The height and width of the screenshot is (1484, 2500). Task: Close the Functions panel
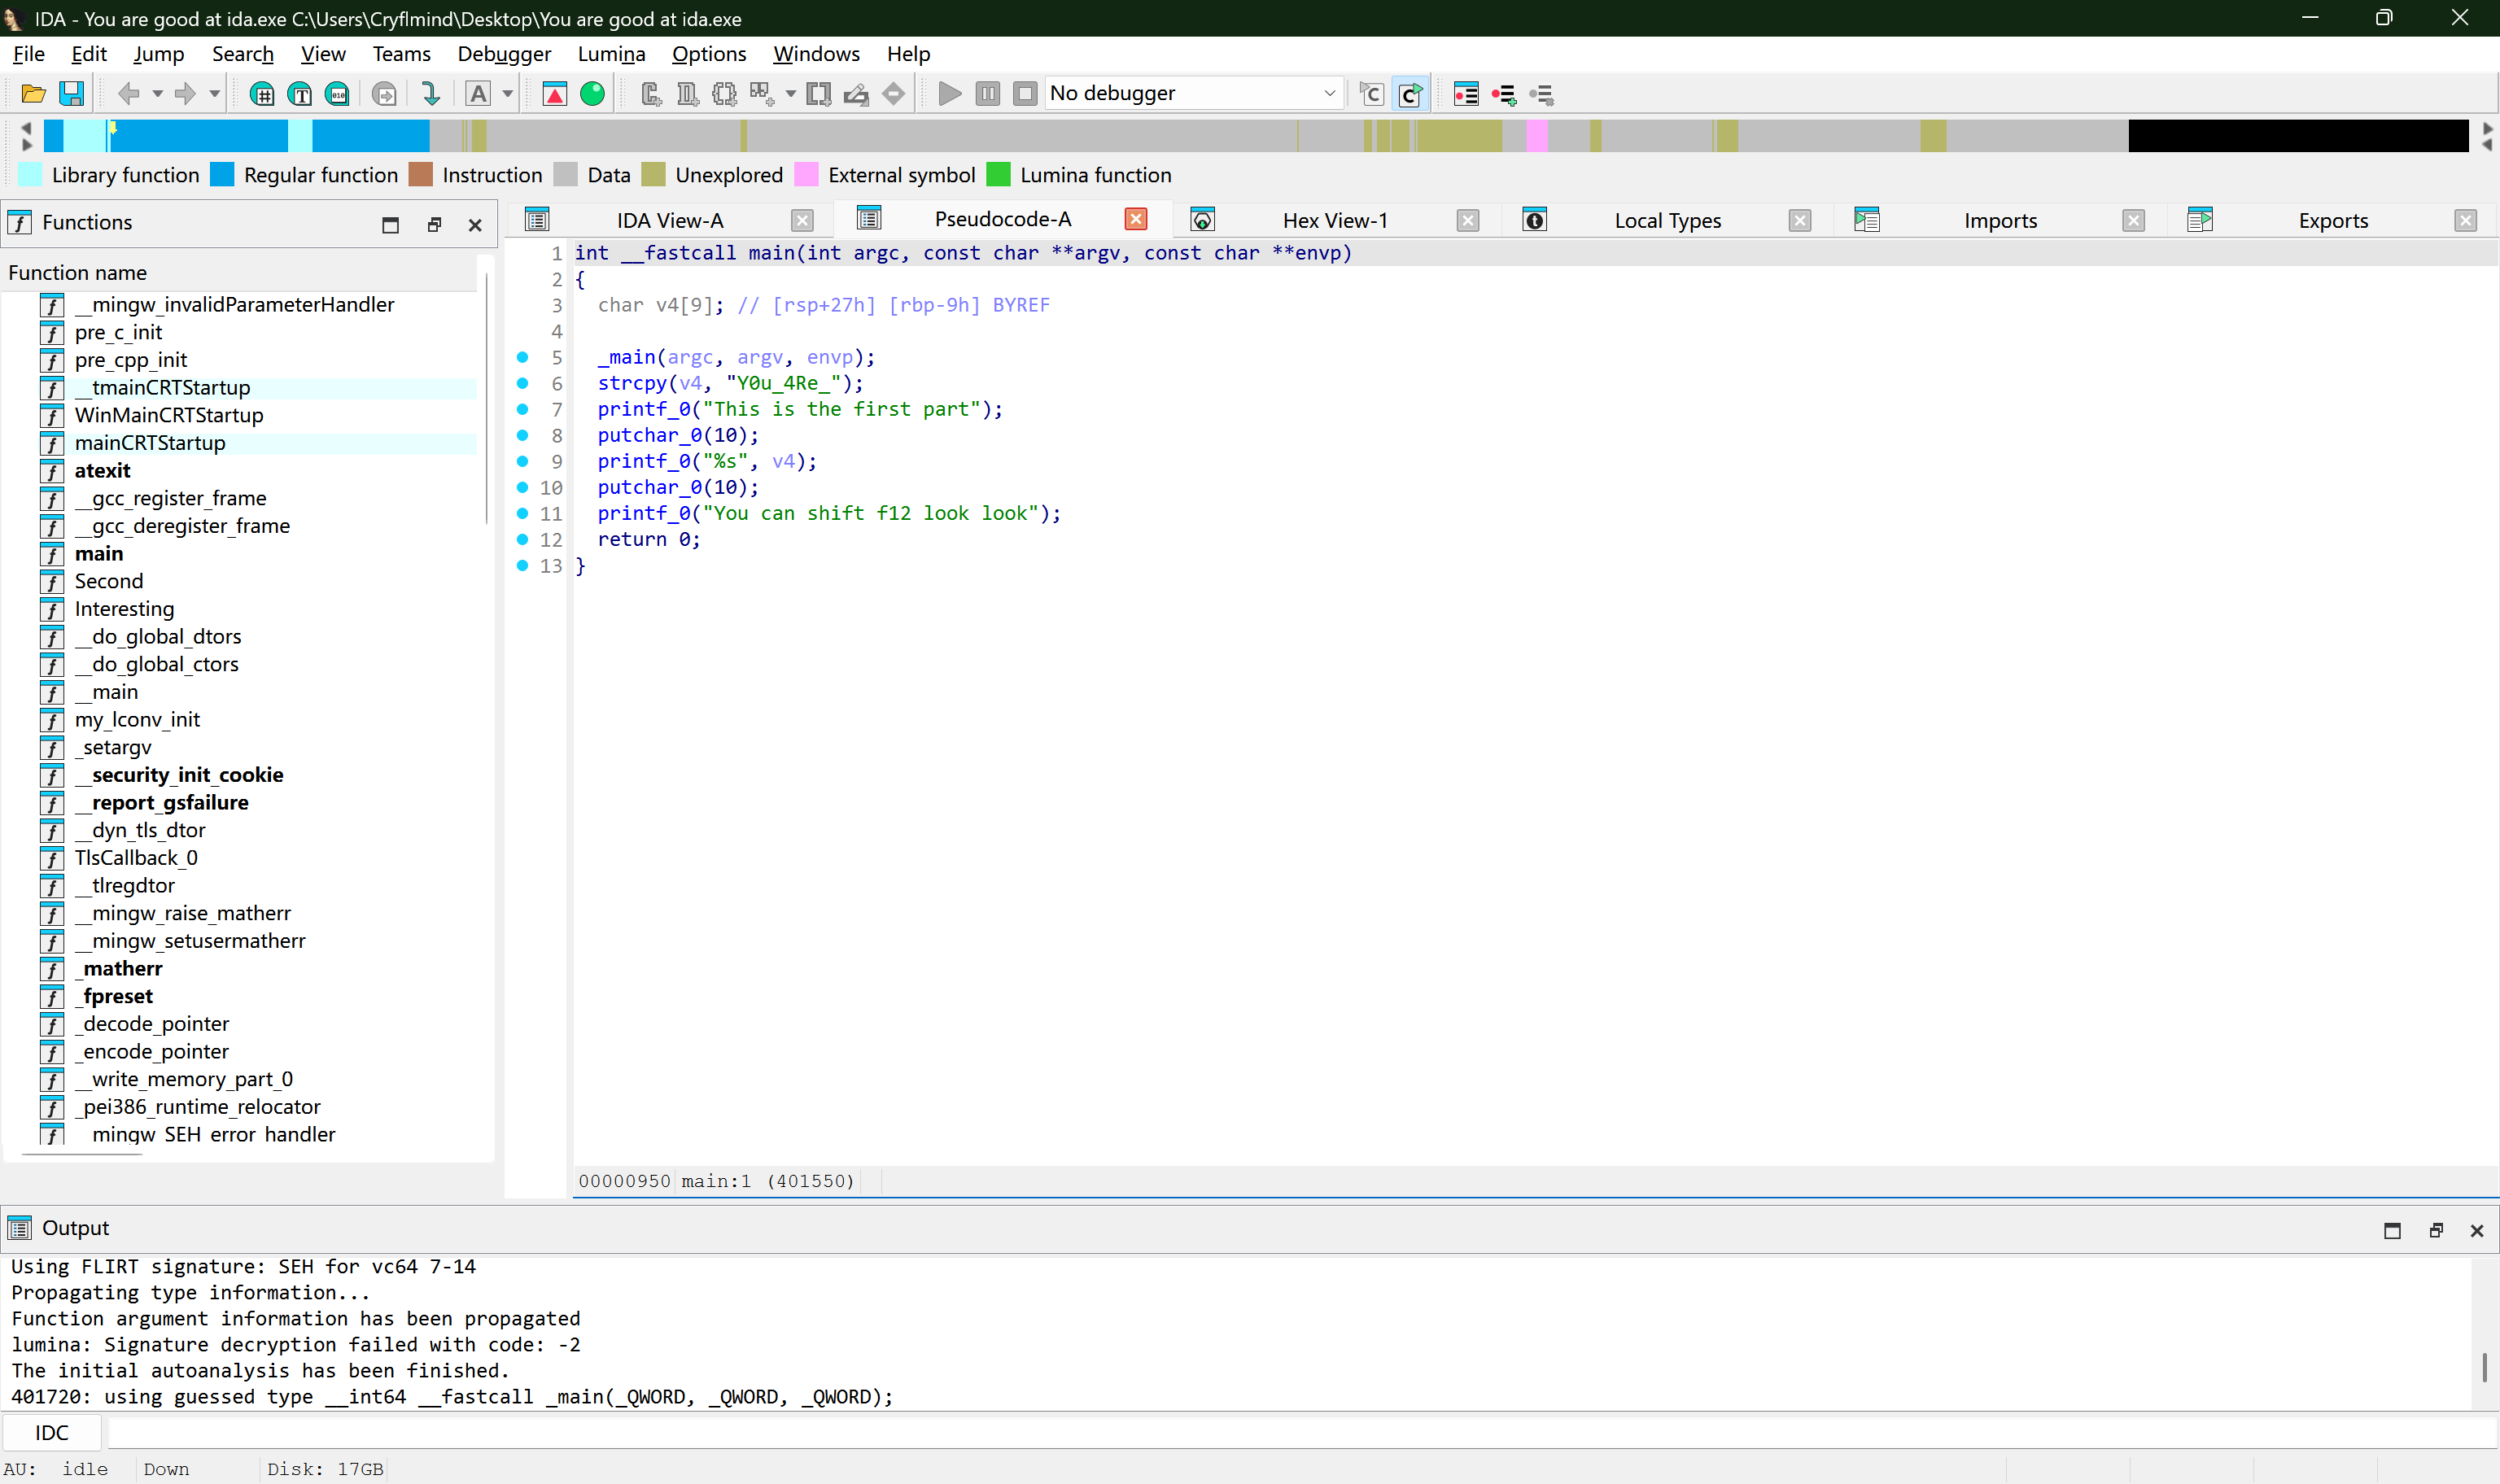coord(476,225)
